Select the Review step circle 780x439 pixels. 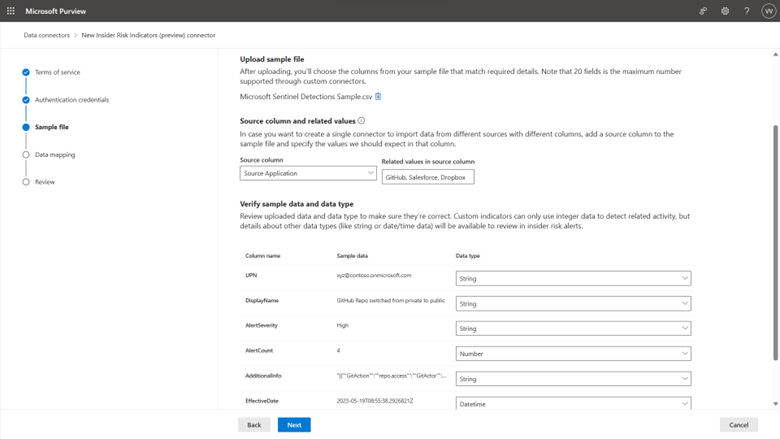click(26, 182)
